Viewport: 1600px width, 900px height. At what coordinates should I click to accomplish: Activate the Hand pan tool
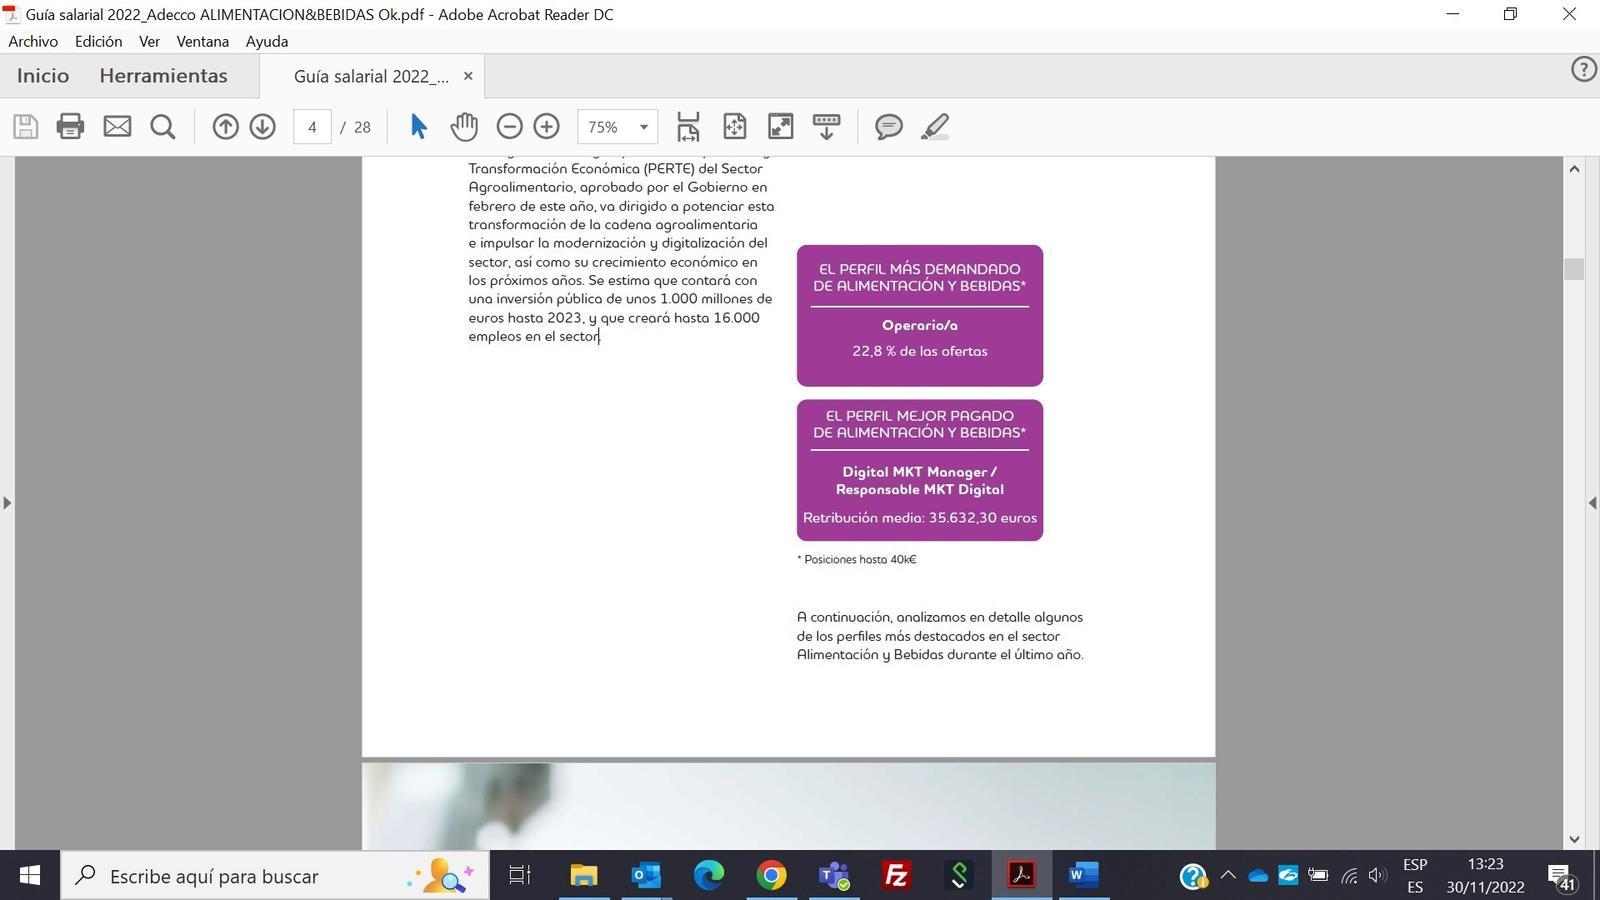coord(464,127)
